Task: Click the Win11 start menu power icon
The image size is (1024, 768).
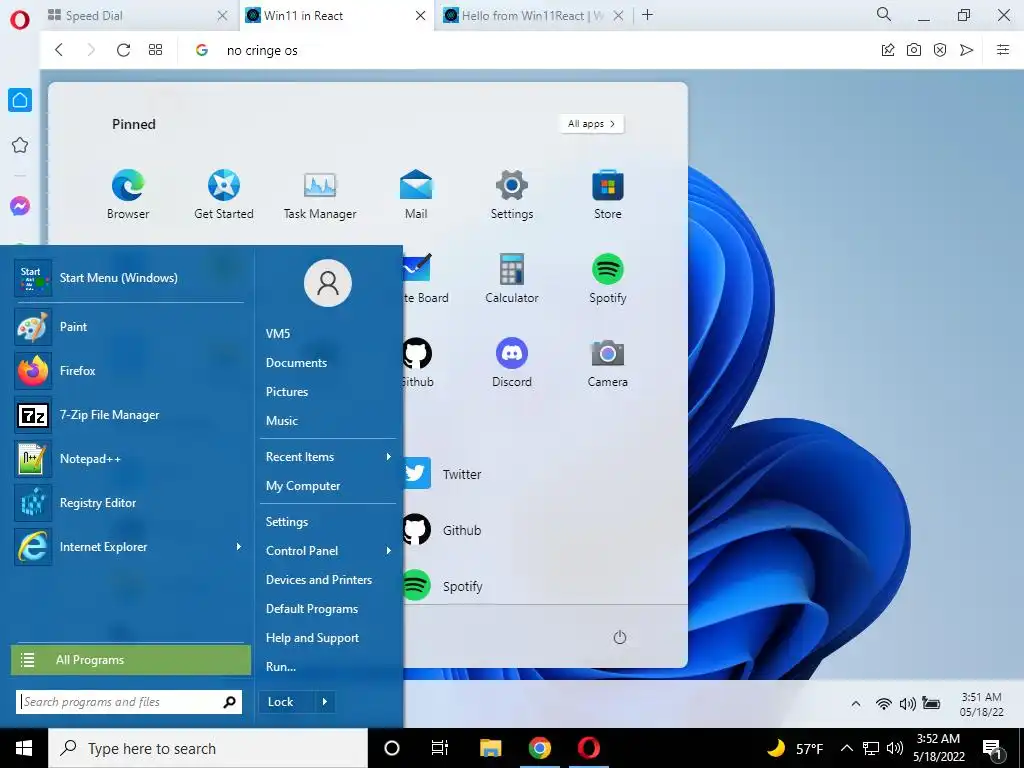Action: click(x=620, y=637)
